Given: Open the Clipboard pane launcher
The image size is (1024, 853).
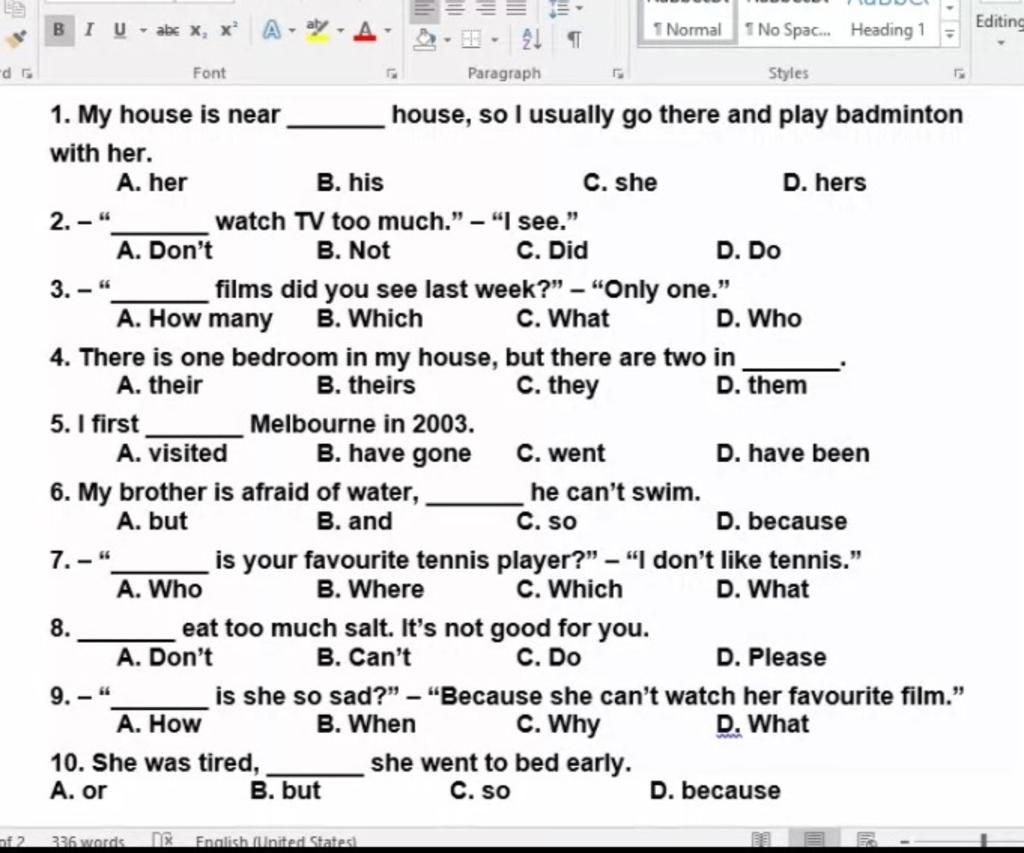Looking at the screenshot, I should coord(26,73).
